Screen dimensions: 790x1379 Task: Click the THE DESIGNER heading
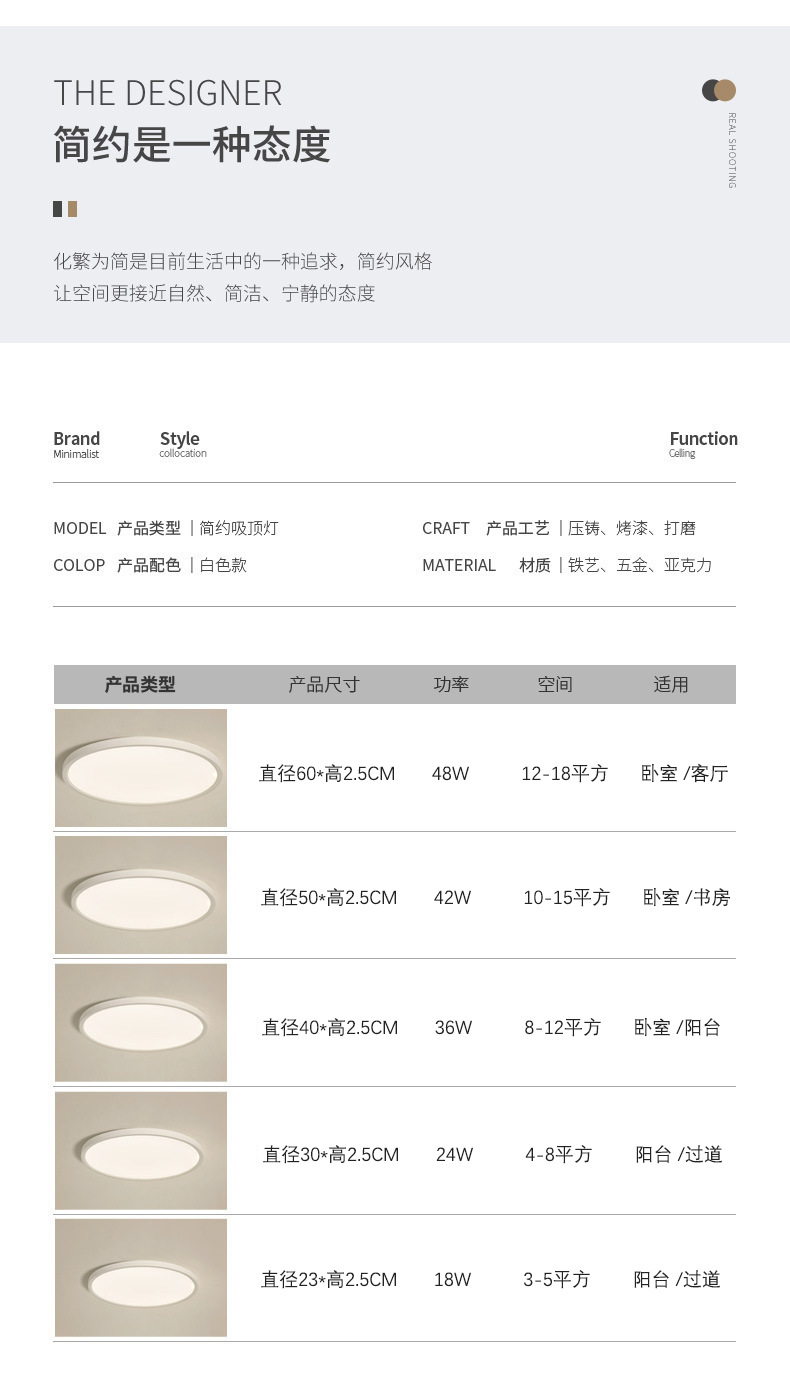tap(168, 93)
